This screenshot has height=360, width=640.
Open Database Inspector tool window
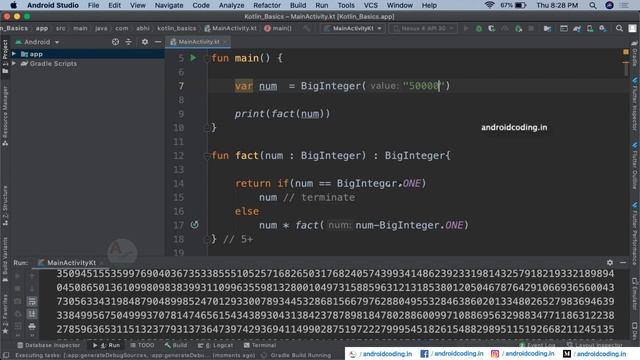pos(49,345)
